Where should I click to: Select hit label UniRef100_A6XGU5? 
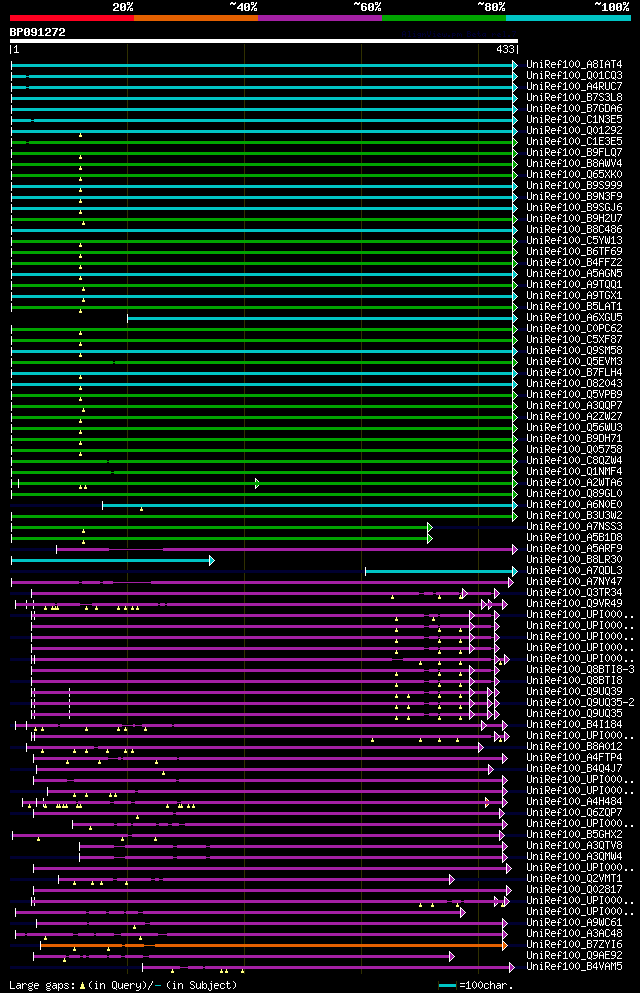[x=574, y=317]
